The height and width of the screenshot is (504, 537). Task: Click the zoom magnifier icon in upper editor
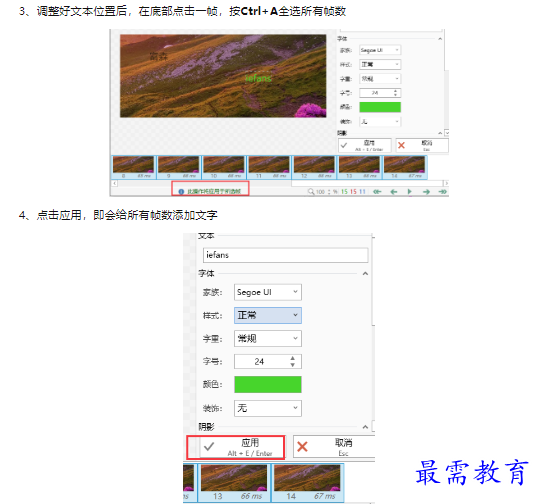[311, 191]
